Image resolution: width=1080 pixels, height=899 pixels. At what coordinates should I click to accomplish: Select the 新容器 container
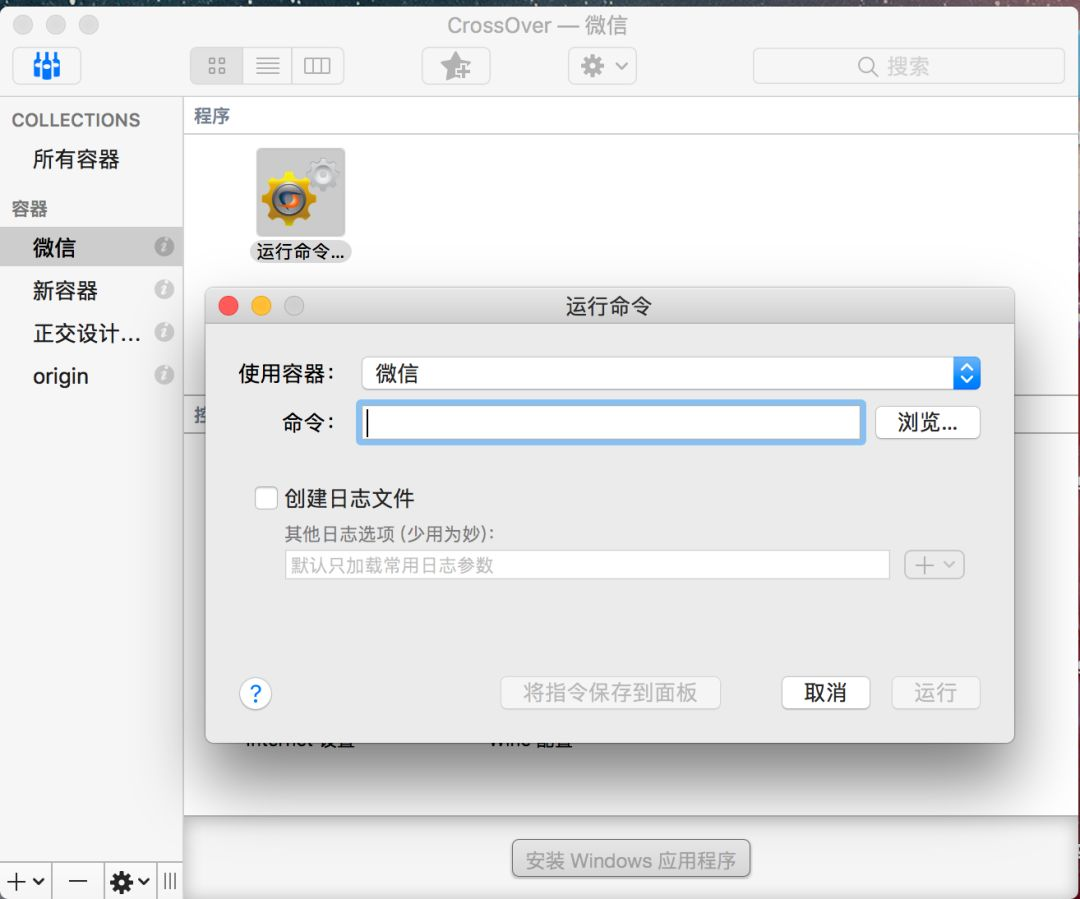click(x=65, y=290)
